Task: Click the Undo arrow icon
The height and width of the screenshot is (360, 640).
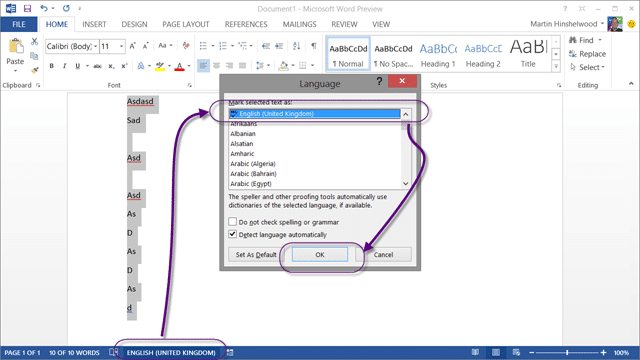Action: 44,8
